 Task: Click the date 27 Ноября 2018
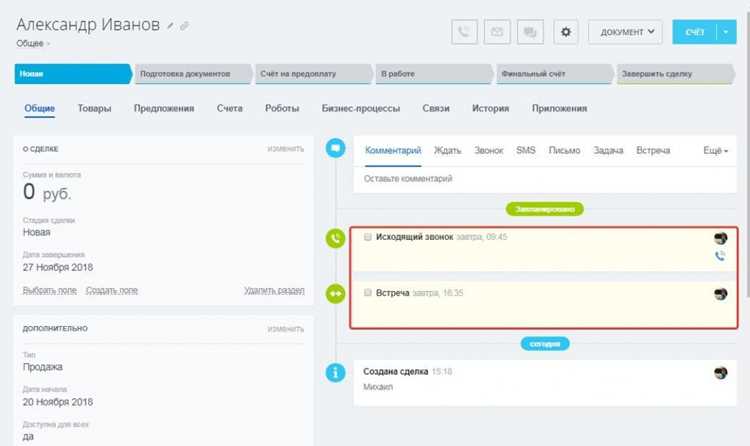[x=58, y=267]
